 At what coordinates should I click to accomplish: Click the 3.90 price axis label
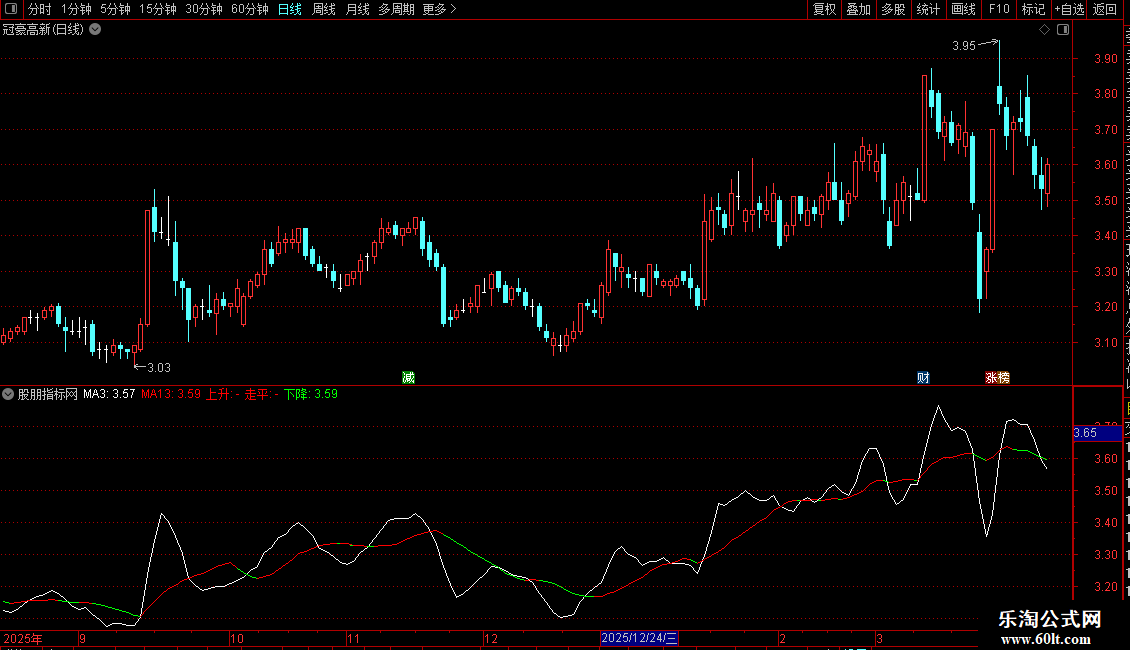(1105, 58)
